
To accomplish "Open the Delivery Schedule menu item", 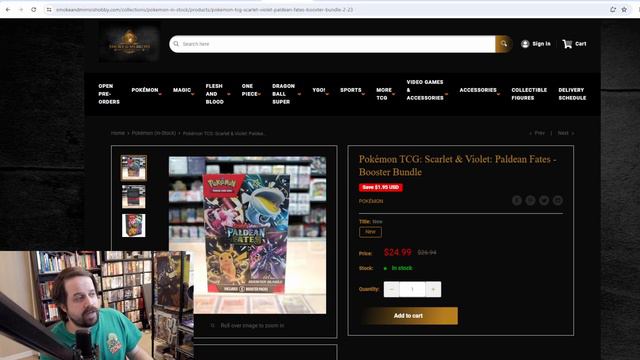I will 572,94.
